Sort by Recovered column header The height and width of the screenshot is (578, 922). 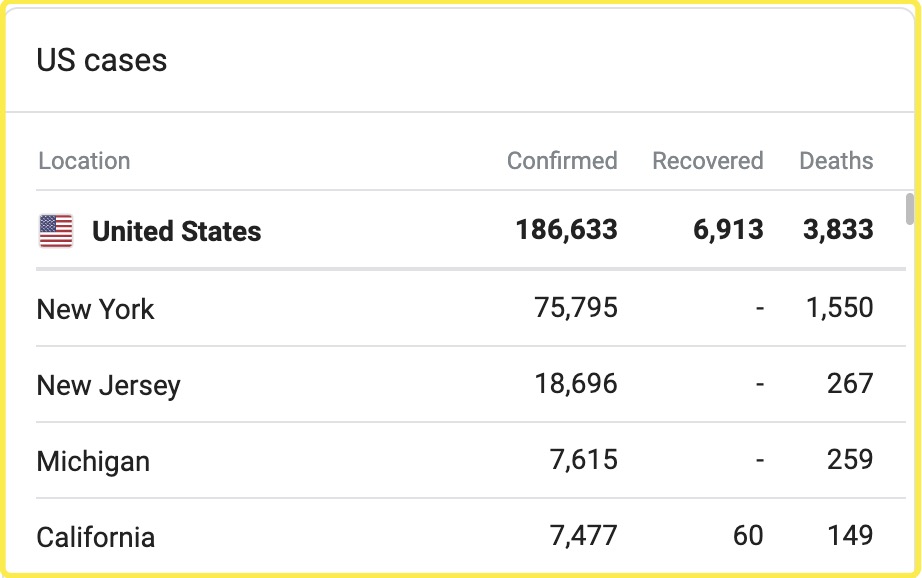pyautogui.click(x=707, y=161)
